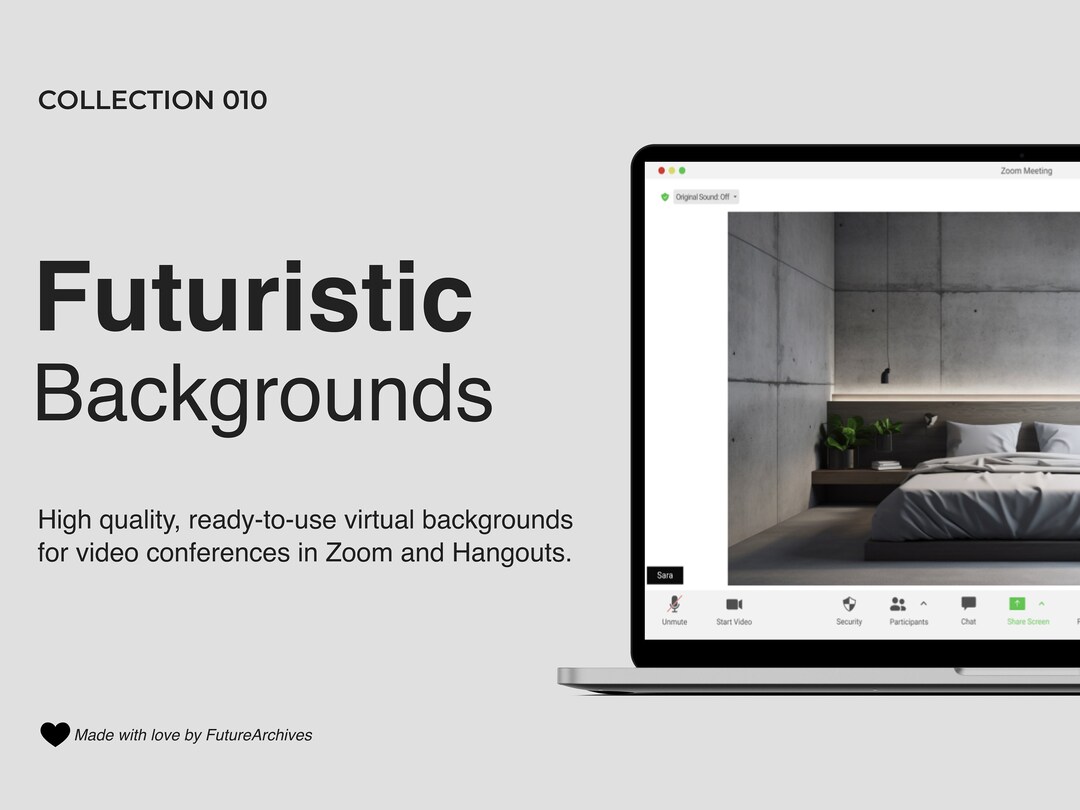Click the green traffic light button

682,170
